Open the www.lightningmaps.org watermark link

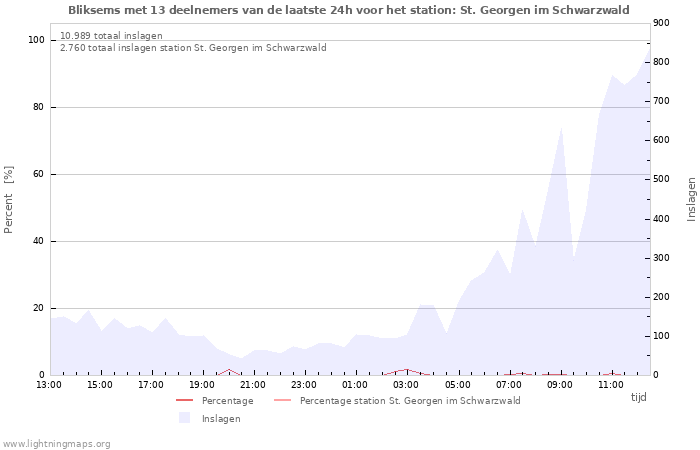pos(57,443)
